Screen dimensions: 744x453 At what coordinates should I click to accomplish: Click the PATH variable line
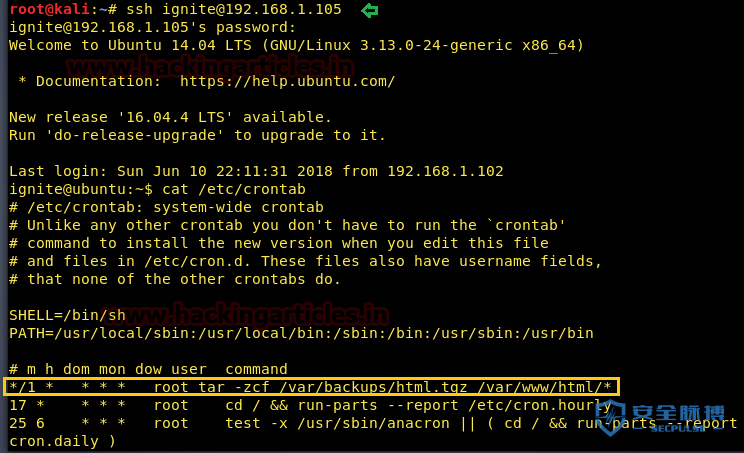(x=301, y=333)
